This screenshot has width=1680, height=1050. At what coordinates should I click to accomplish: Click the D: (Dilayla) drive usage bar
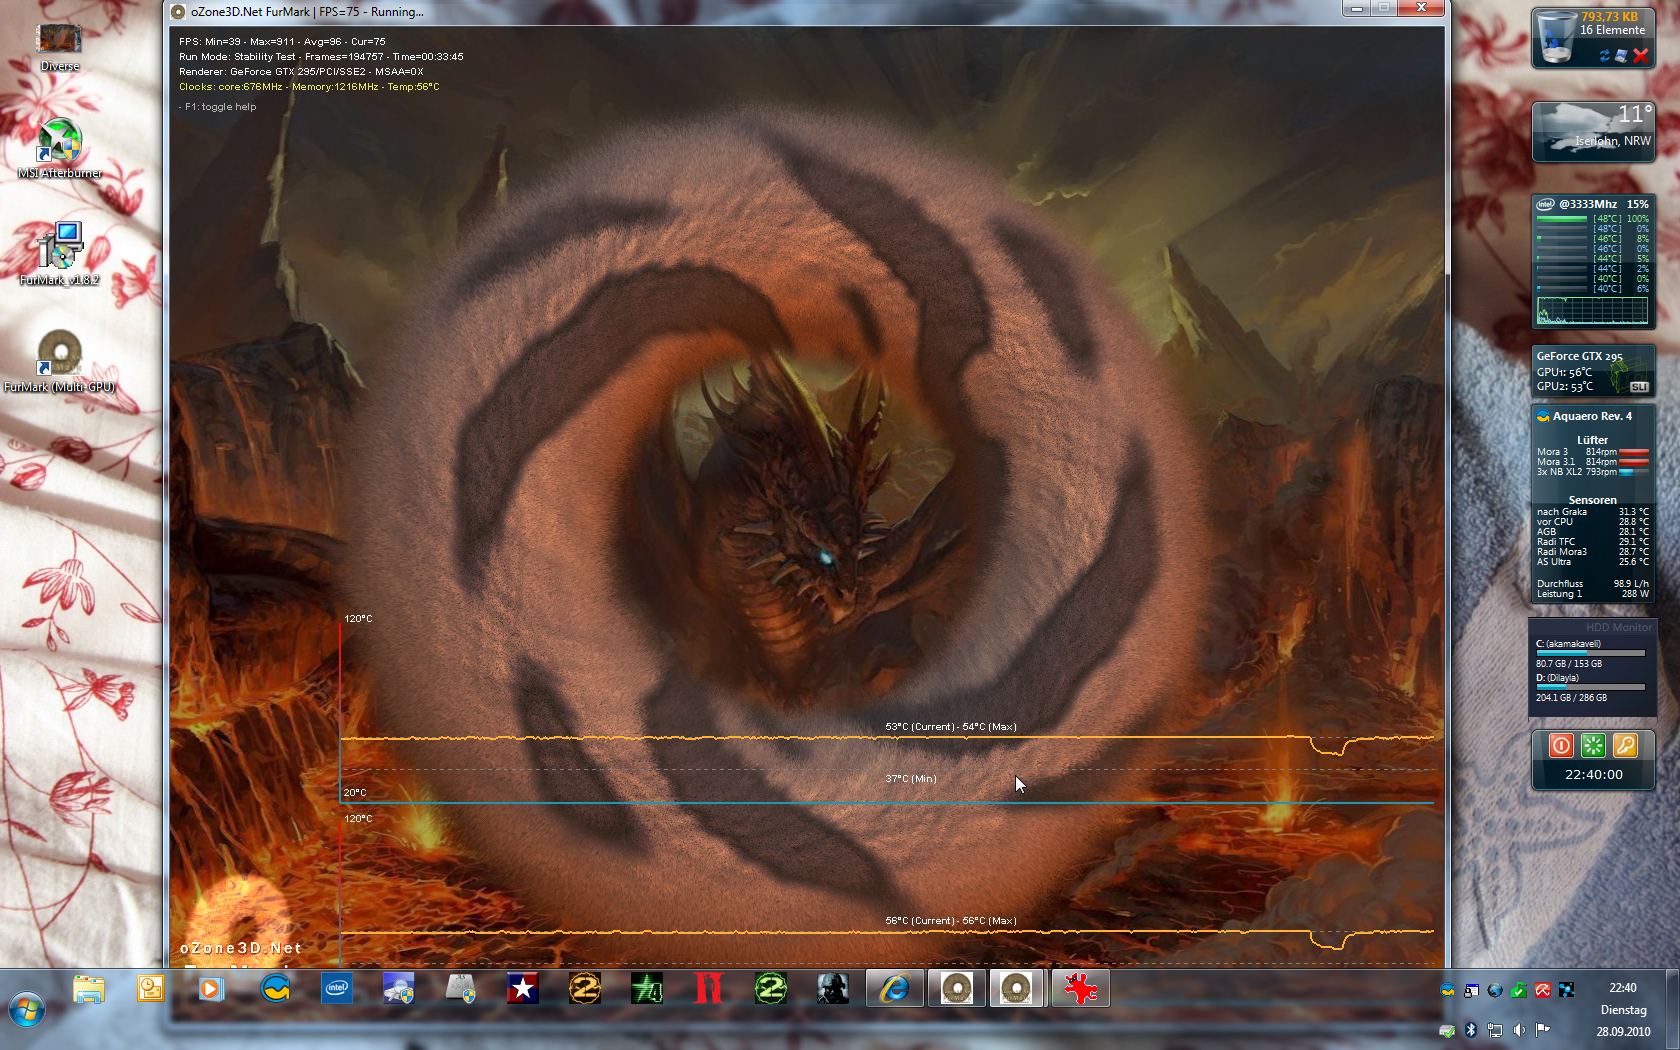[x=1590, y=687]
